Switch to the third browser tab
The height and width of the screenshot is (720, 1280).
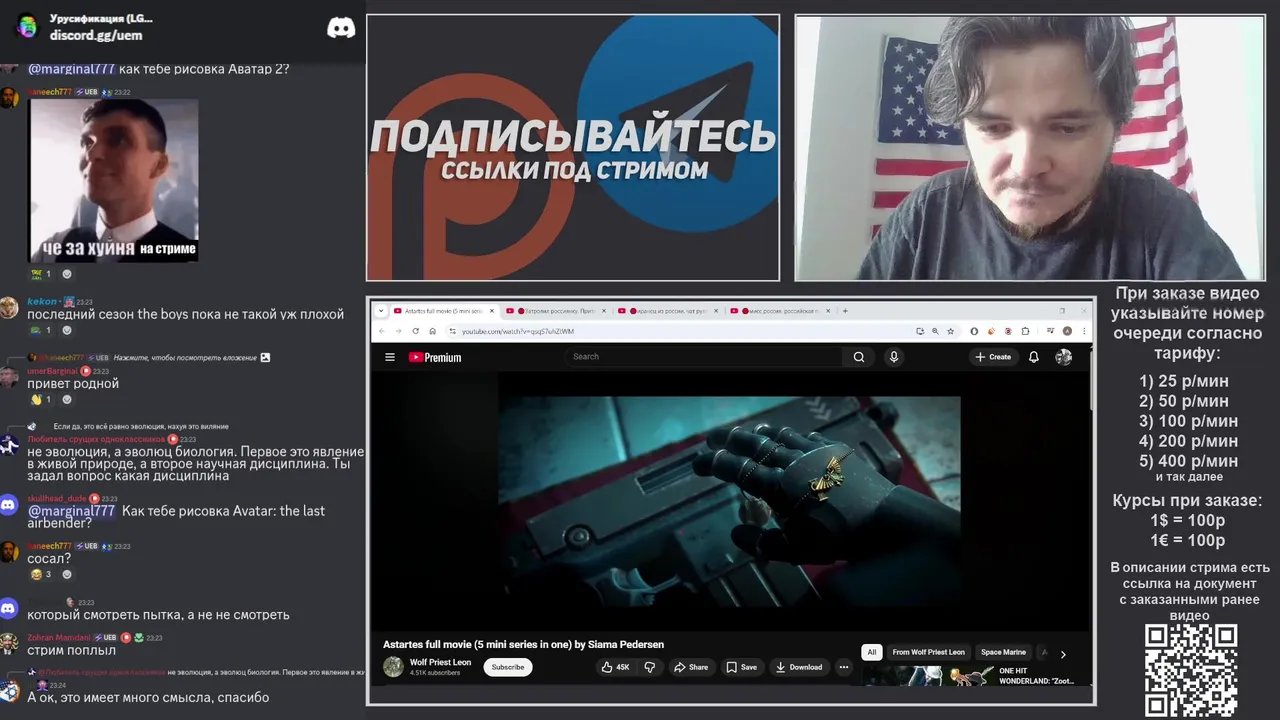point(666,311)
